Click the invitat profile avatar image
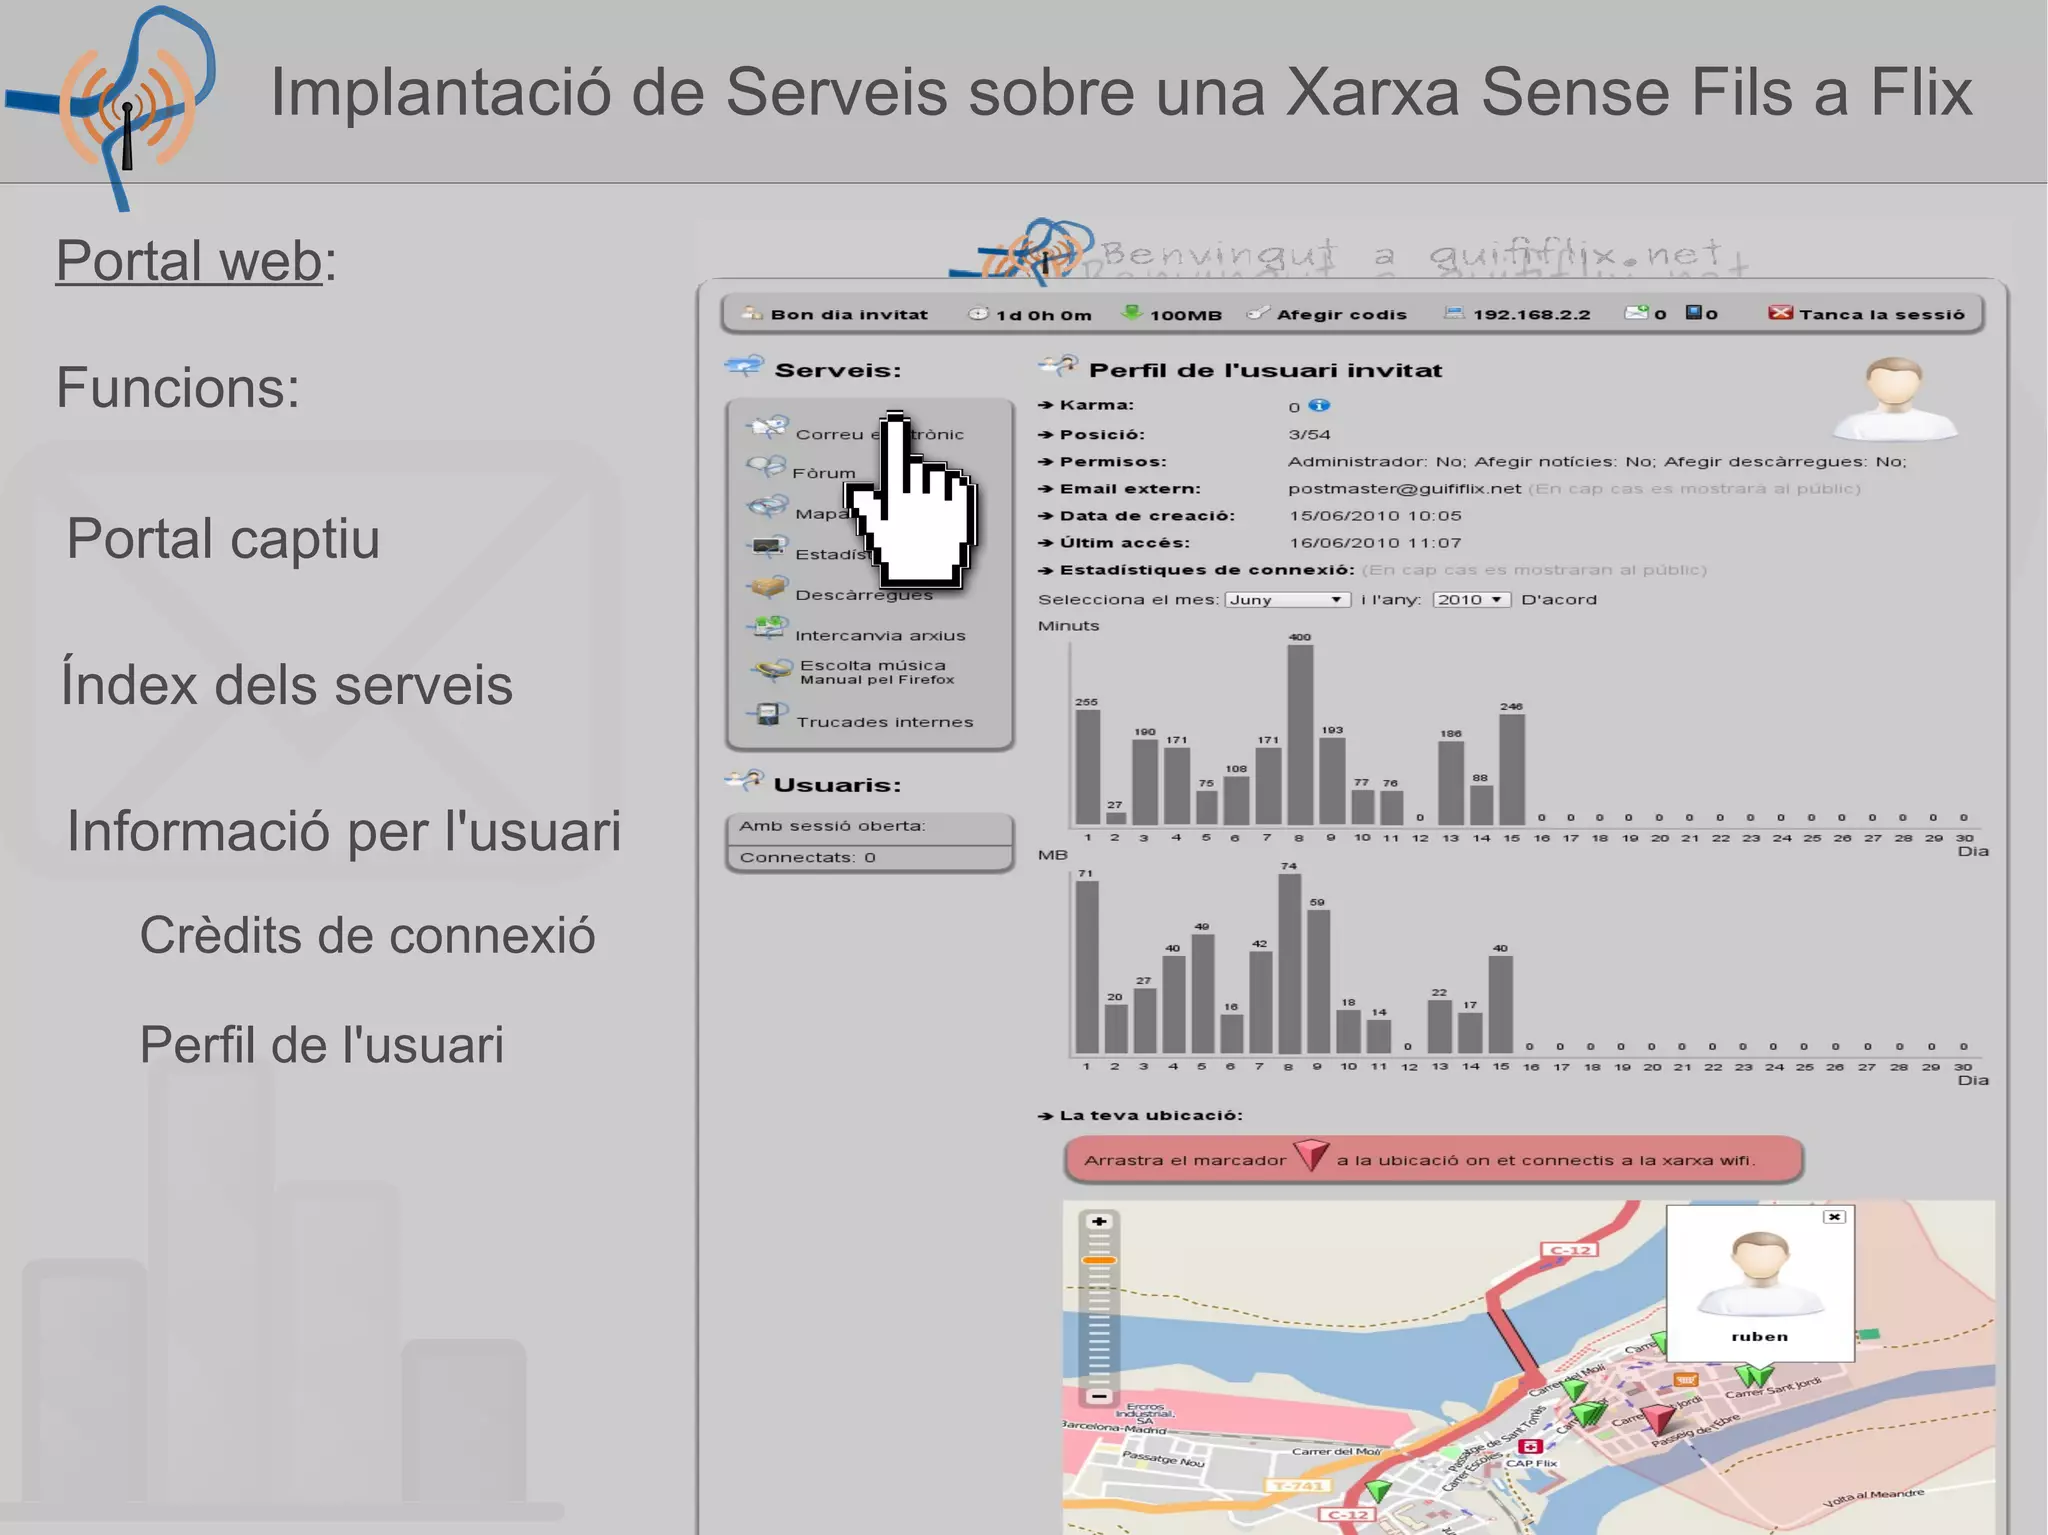2048x1535 pixels. click(x=1894, y=398)
